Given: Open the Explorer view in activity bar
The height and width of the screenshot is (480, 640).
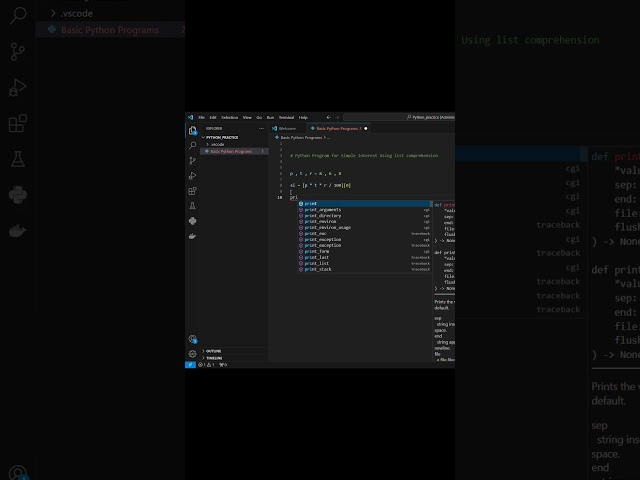Looking at the screenshot, I should [x=192, y=130].
